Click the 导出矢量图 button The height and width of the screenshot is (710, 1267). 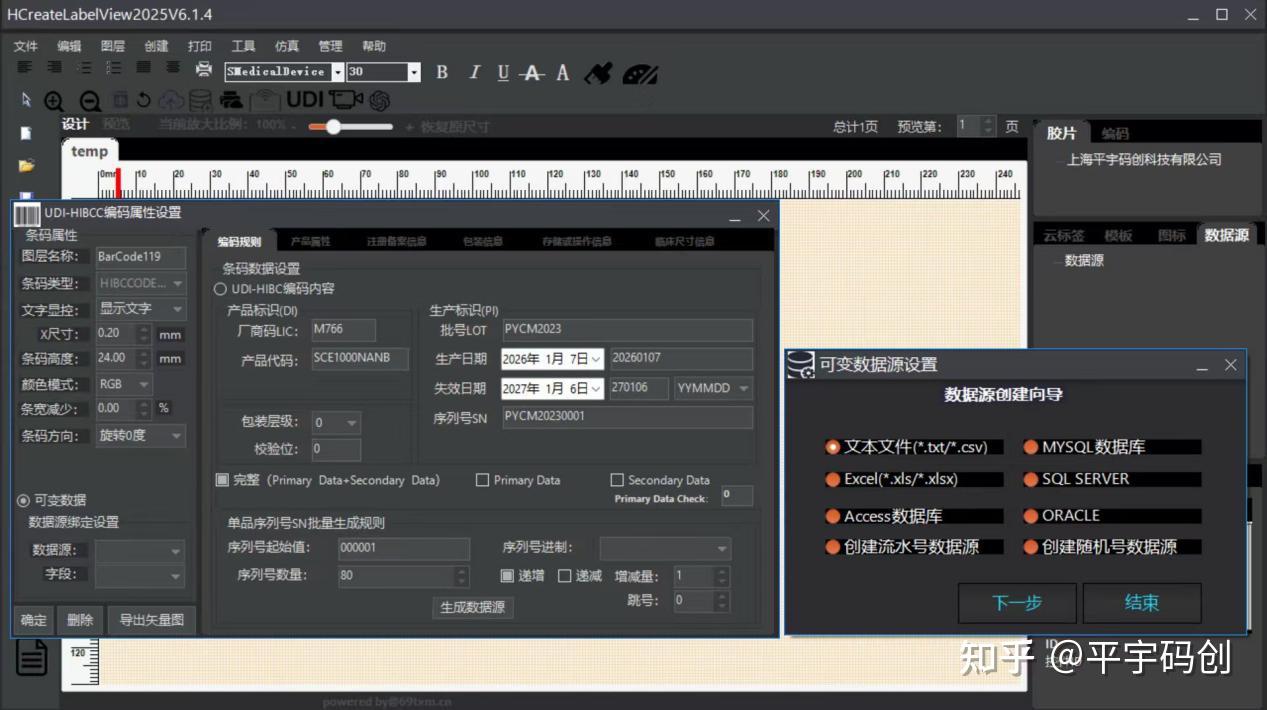coord(151,620)
